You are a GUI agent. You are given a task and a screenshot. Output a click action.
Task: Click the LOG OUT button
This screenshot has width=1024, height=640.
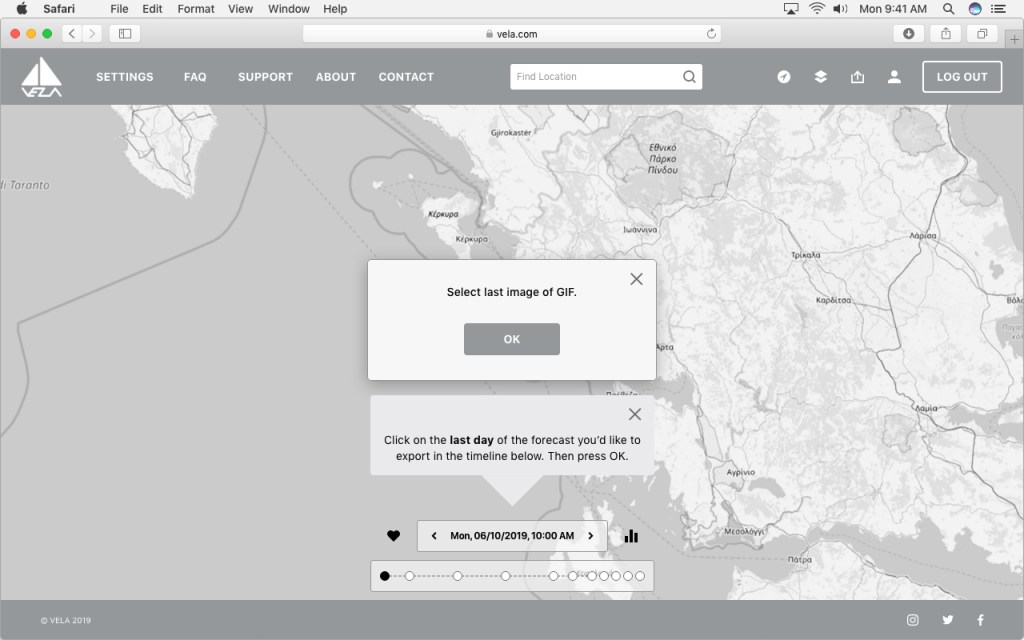point(961,77)
